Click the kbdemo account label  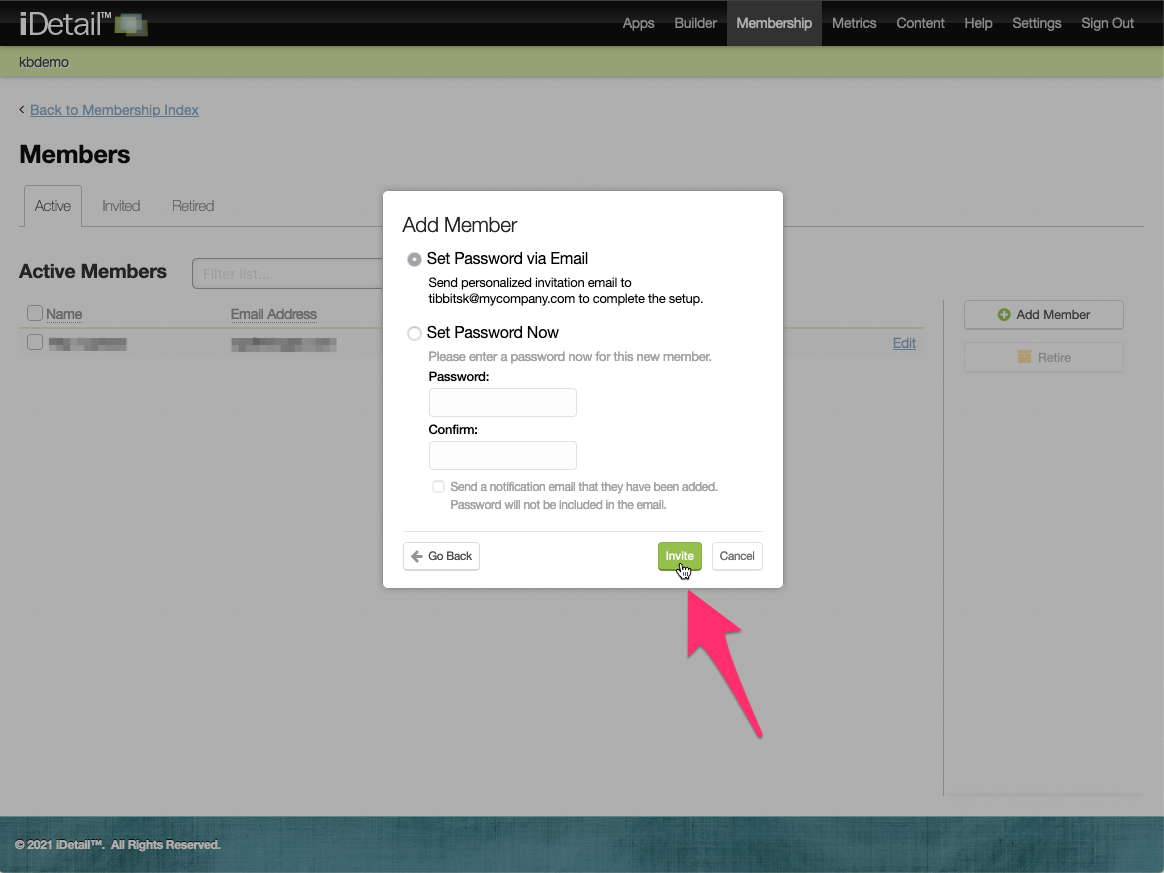pyautogui.click(x=44, y=62)
